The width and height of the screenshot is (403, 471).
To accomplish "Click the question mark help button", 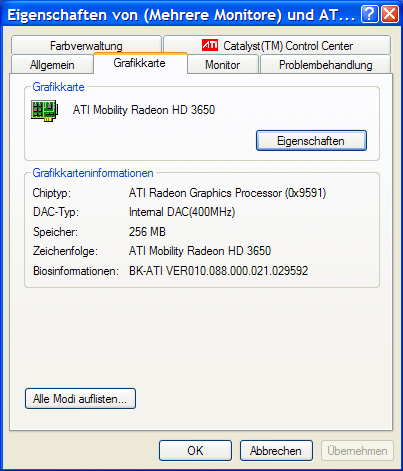I will coord(369,14).
